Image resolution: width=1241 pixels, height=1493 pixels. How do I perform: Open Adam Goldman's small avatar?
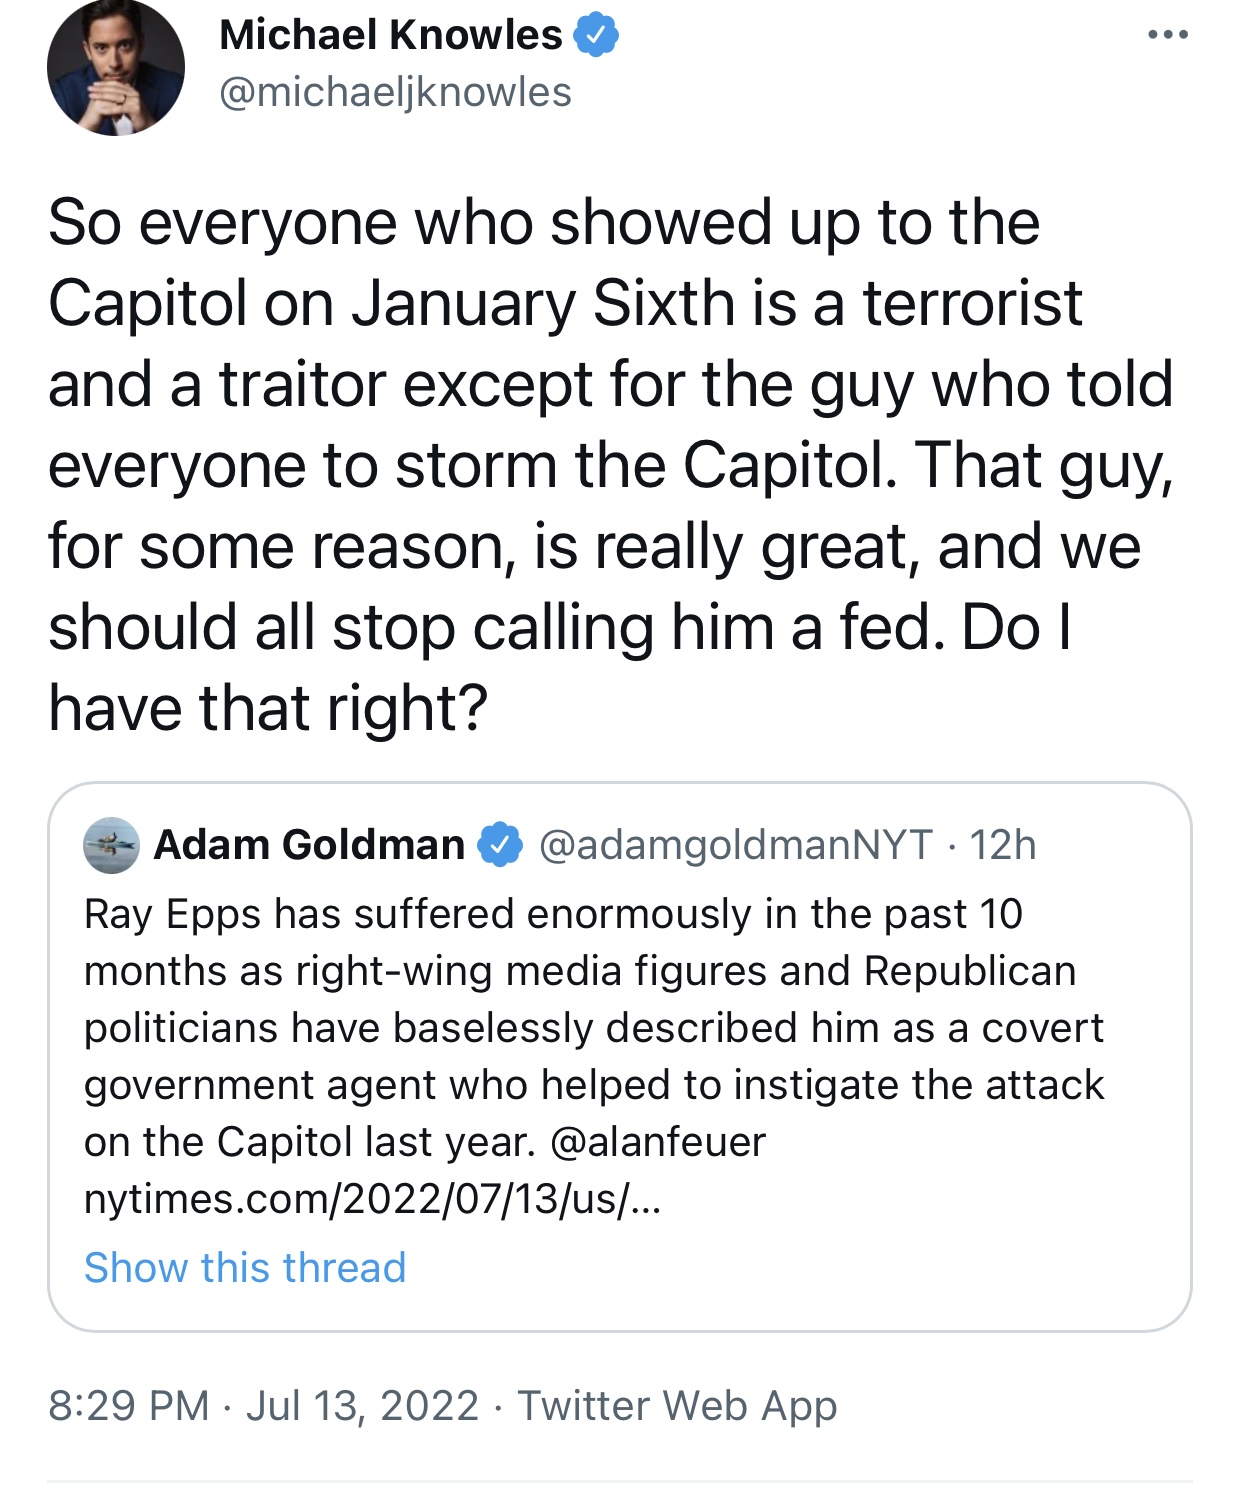[x=111, y=845]
